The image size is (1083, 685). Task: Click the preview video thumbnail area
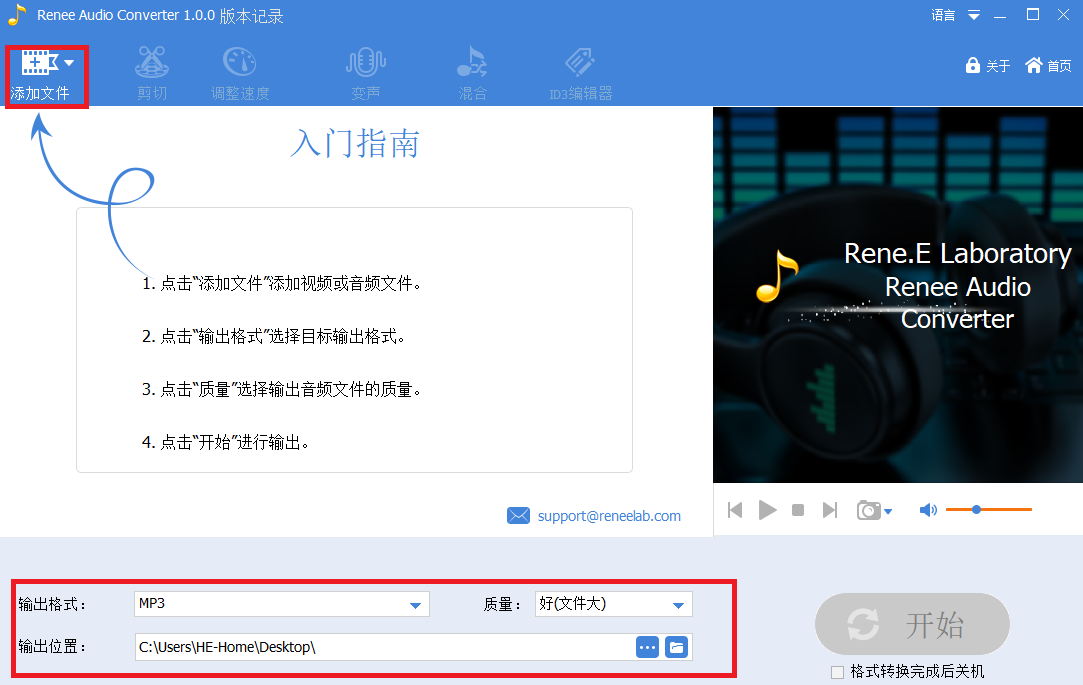tap(898, 295)
